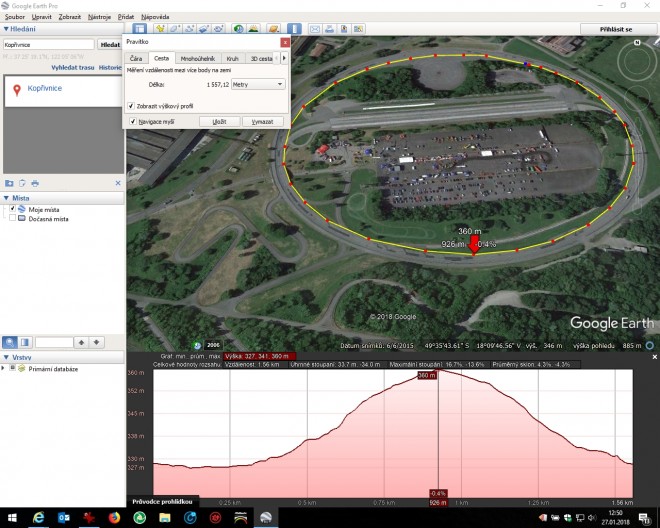Collapse the Hledání search panel
Screen dimensions: 660x528
[x=6, y=29]
